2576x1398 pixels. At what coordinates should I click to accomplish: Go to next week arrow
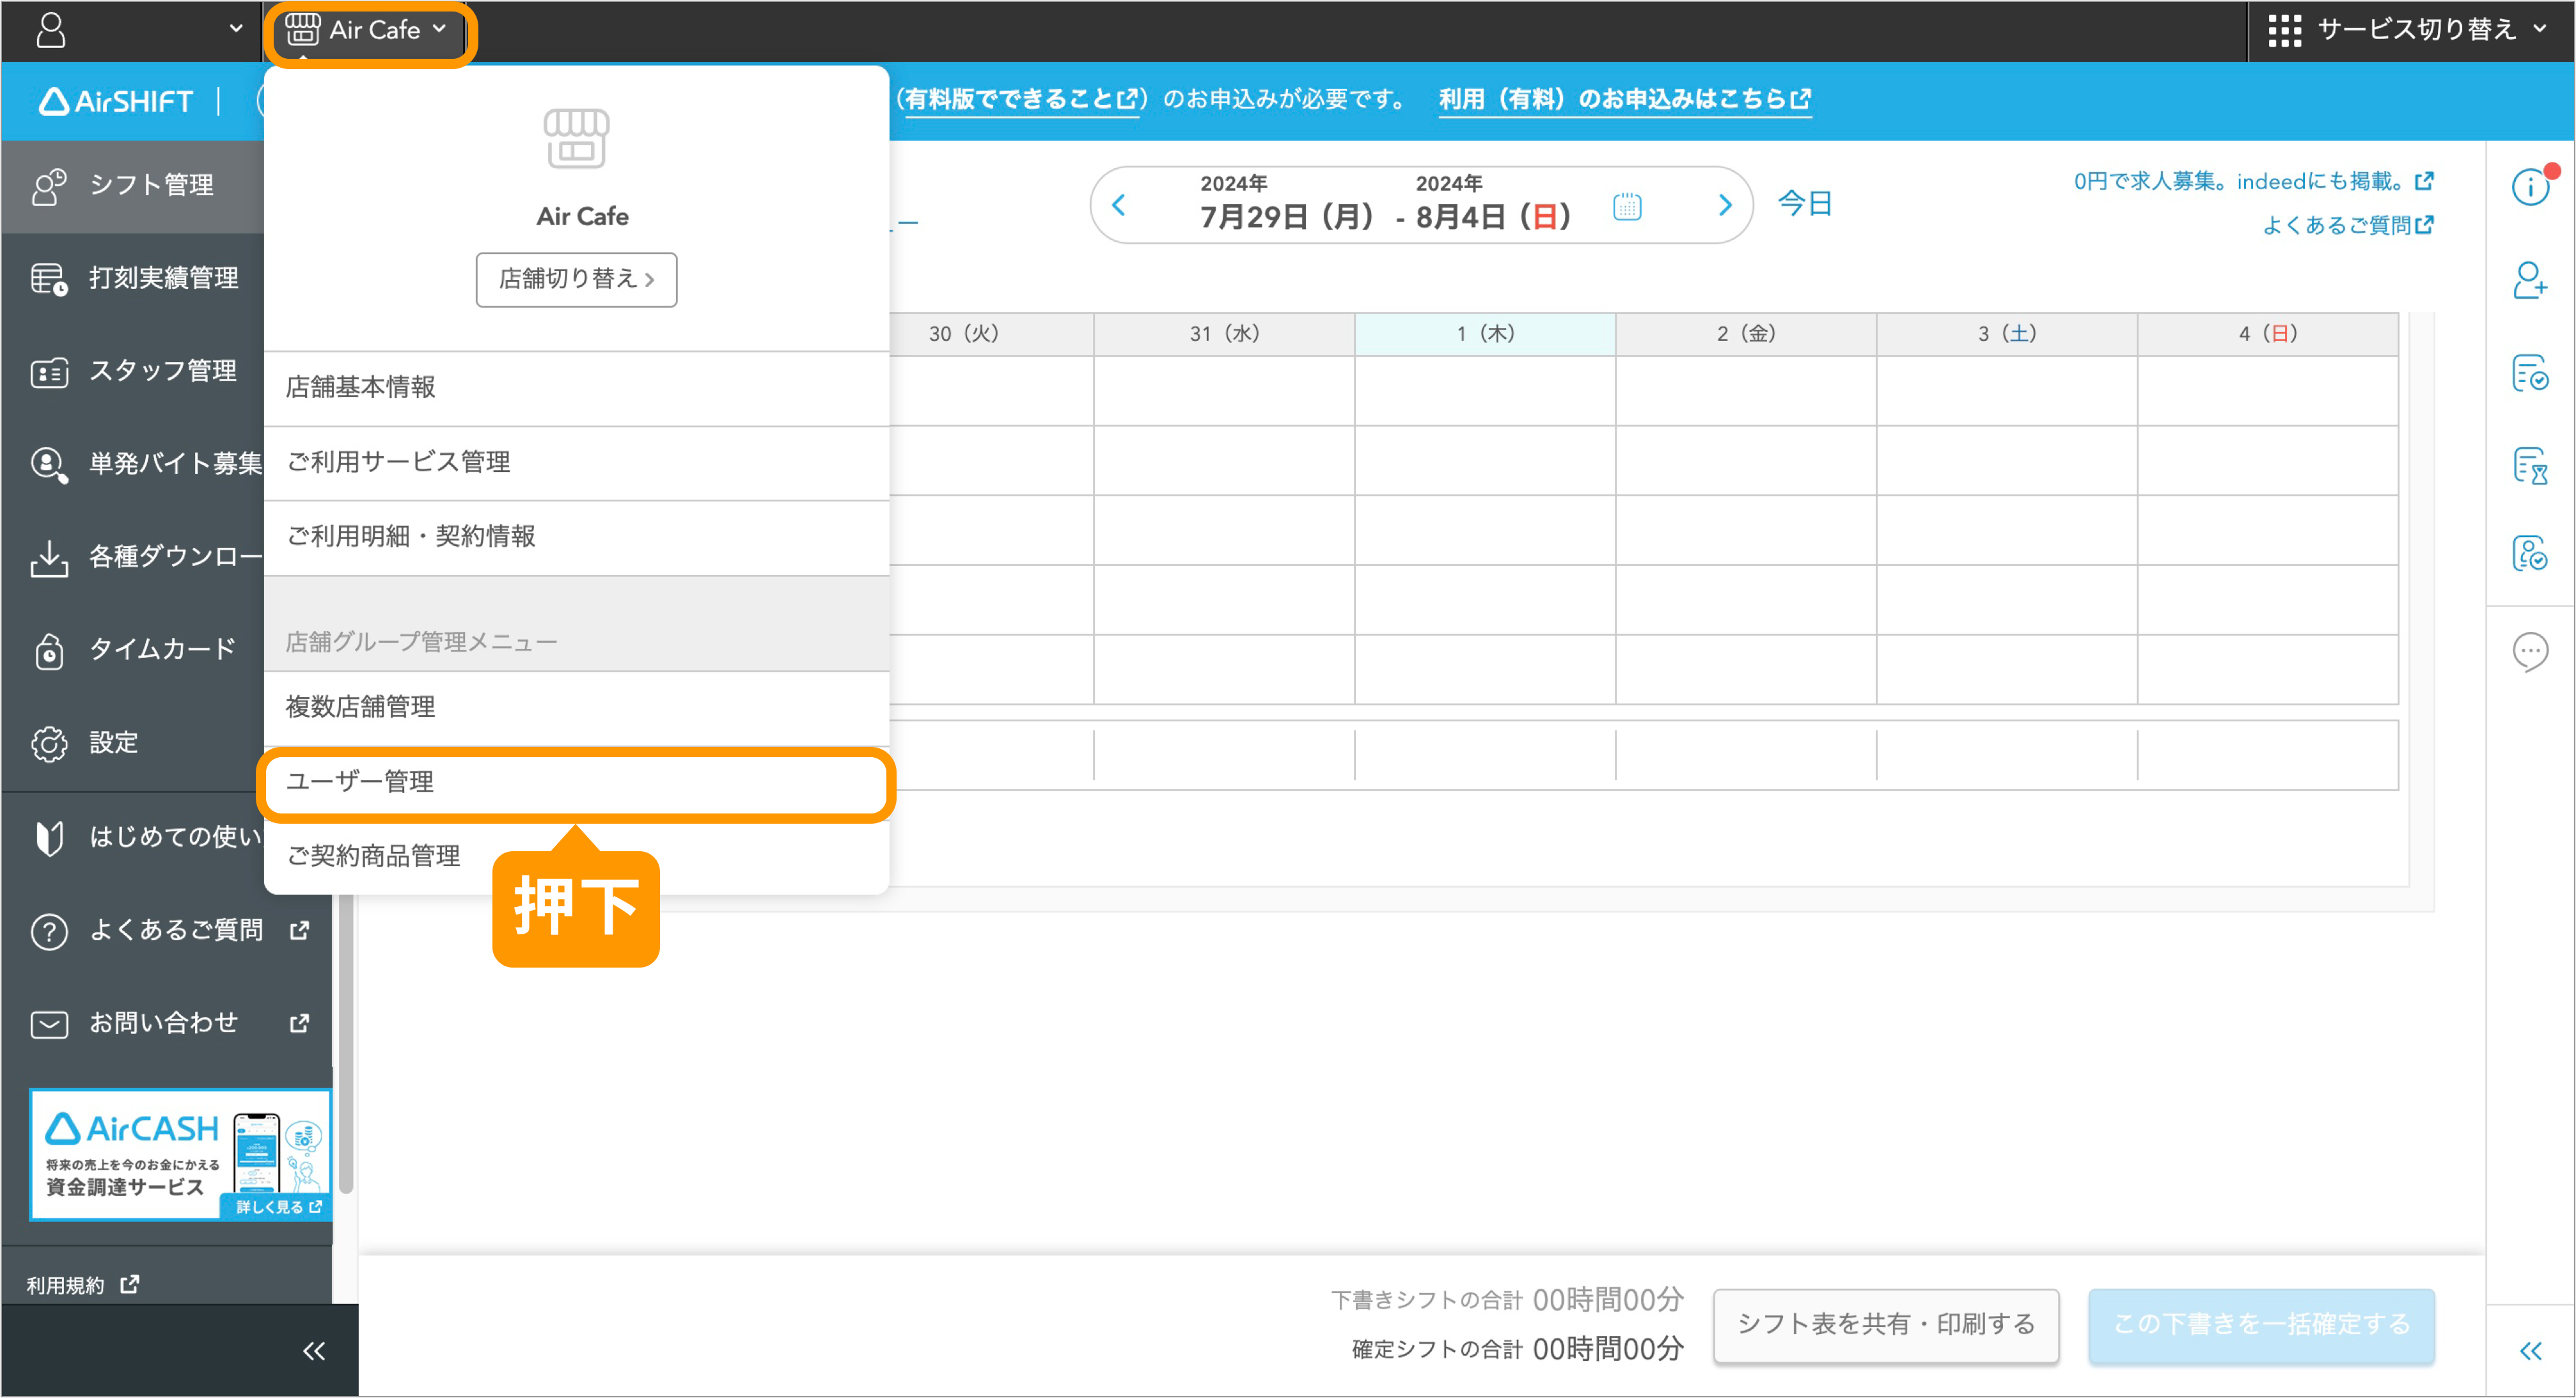tap(1725, 206)
